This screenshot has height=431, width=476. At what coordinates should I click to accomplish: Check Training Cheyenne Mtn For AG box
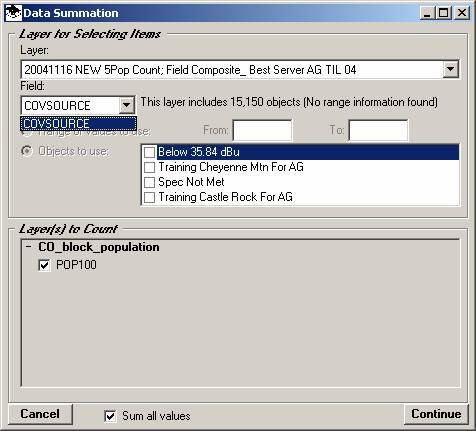(149, 167)
